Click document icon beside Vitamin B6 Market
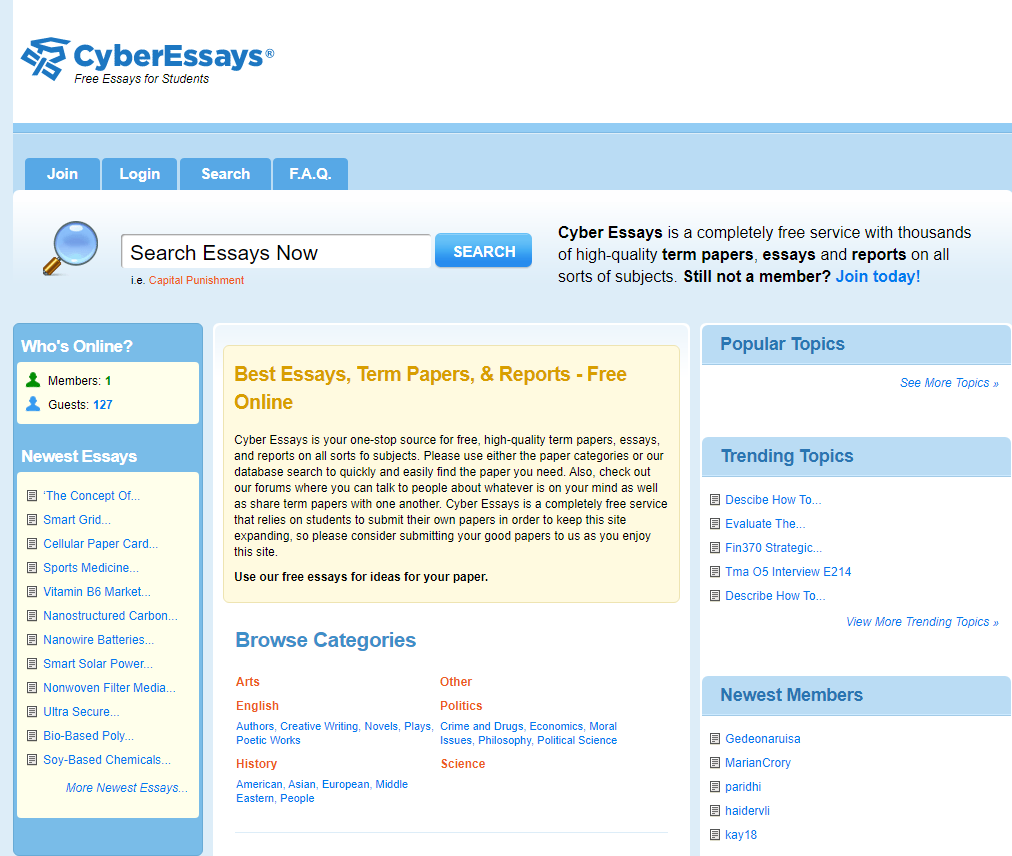1012x856 pixels. (x=32, y=591)
